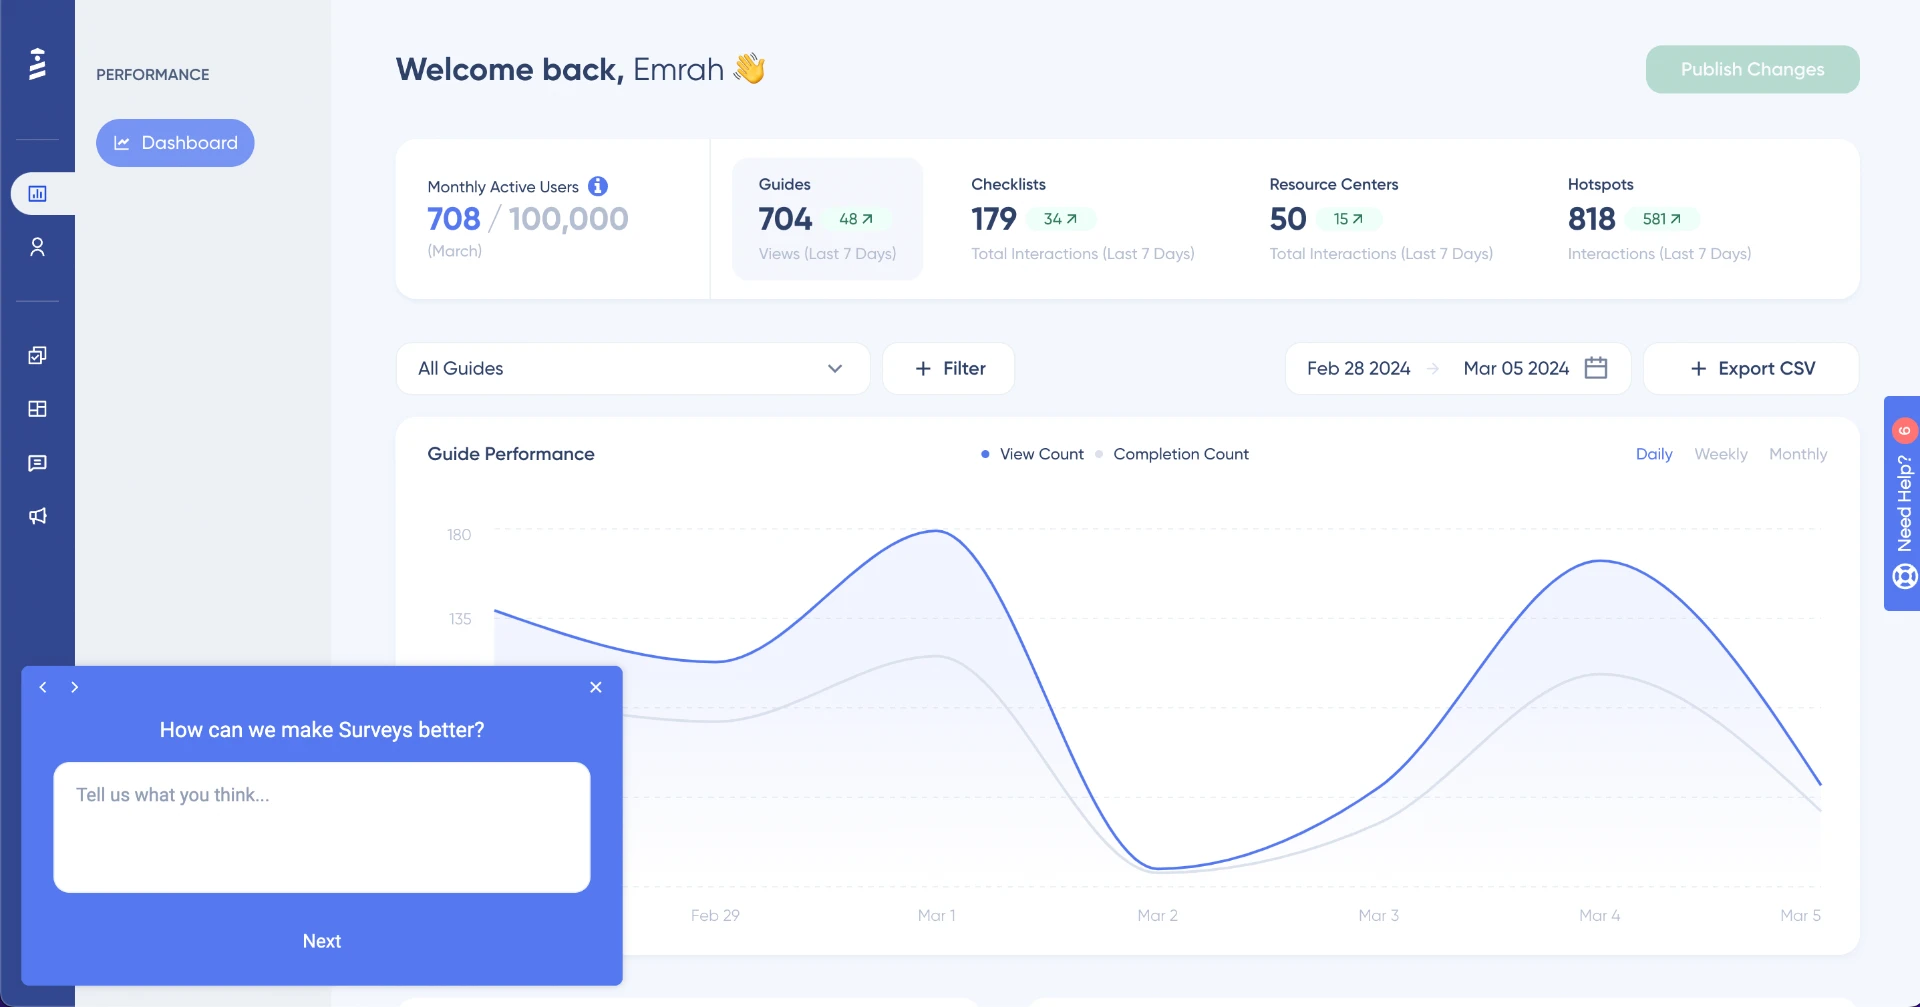Open the survey message sidebar icon
Viewport: 1920px width, 1007px height.
38,463
